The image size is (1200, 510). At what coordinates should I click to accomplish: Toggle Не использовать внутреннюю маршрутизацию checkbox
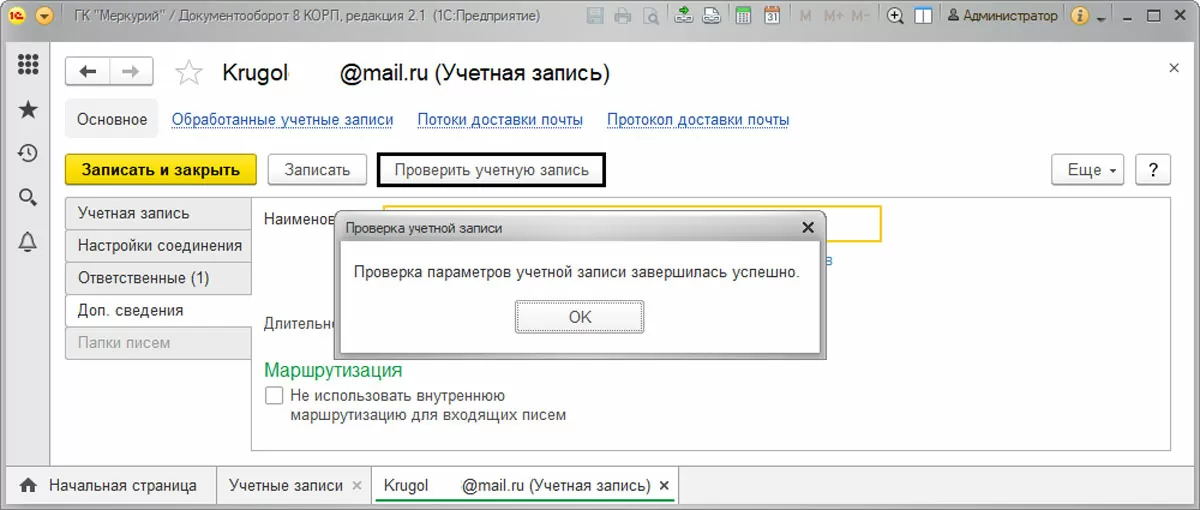(274, 396)
